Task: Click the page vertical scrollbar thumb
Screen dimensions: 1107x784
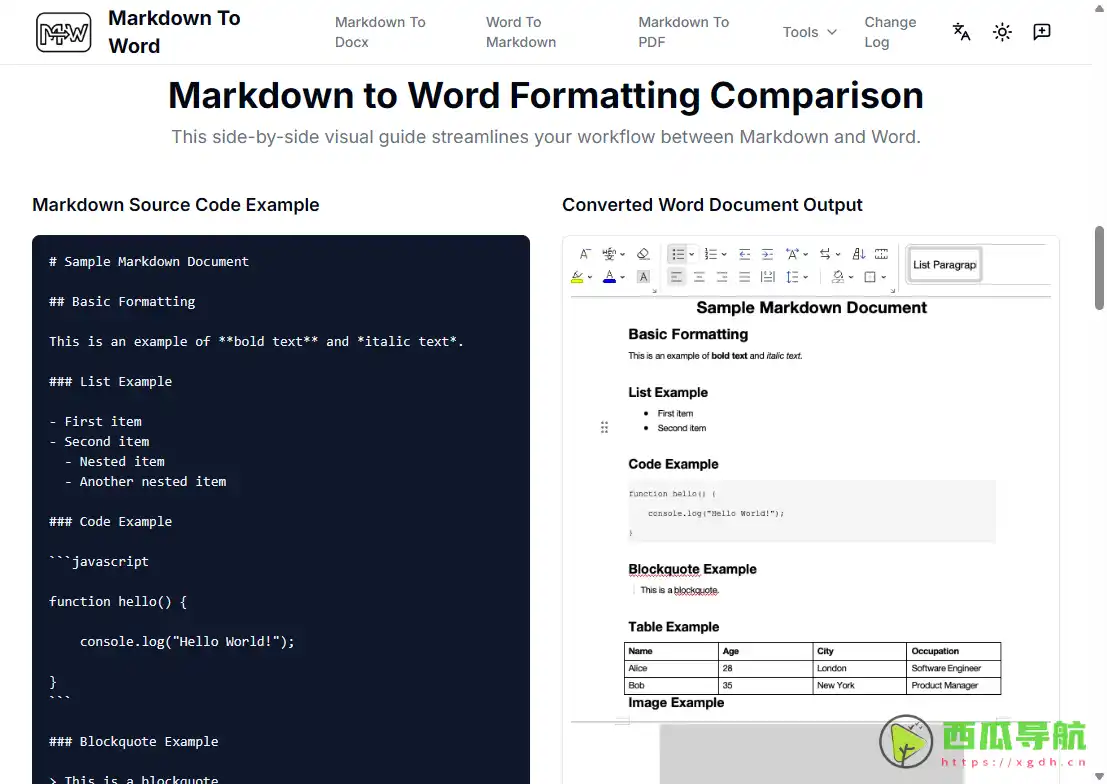Action: 1099,268
